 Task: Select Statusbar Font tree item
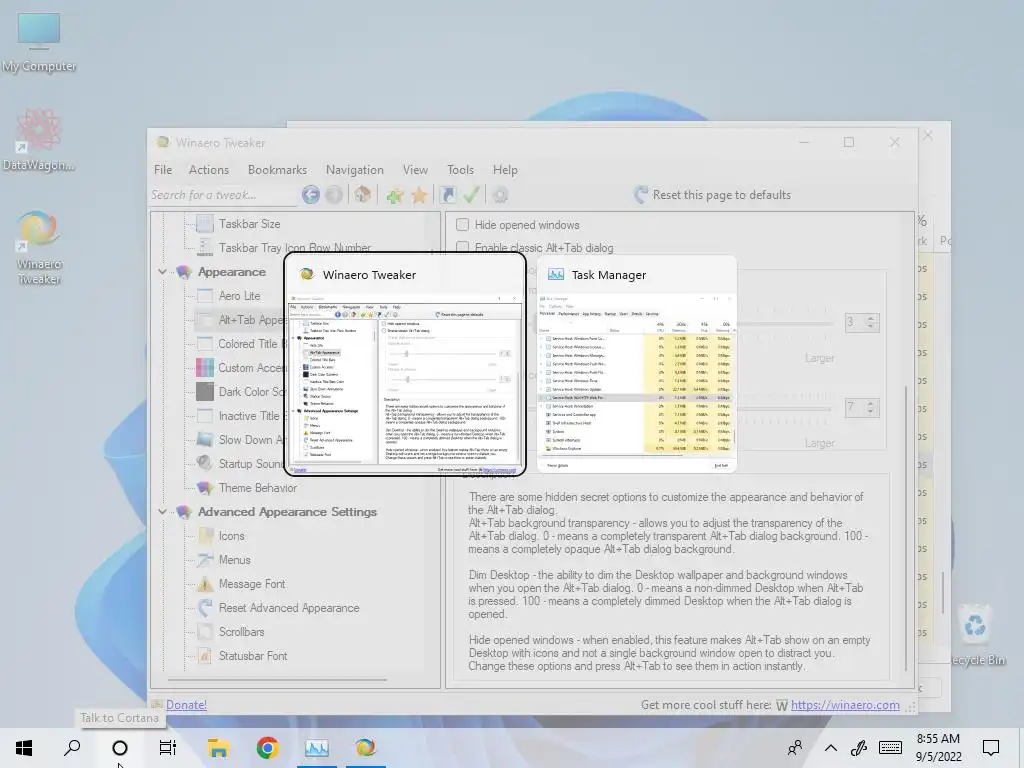[x=253, y=656]
